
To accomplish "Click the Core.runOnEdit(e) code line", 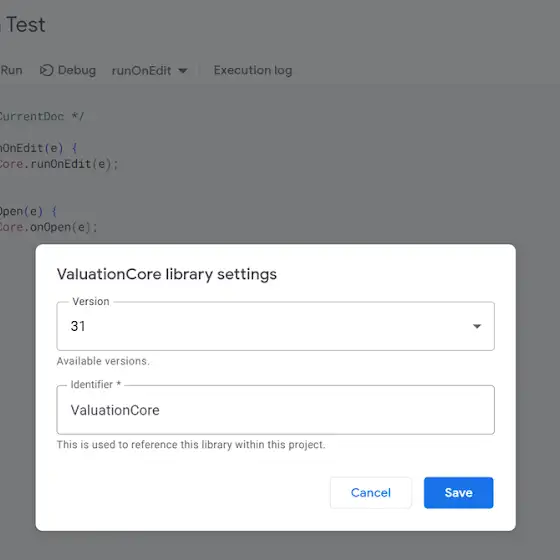I will tap(59, 164).
